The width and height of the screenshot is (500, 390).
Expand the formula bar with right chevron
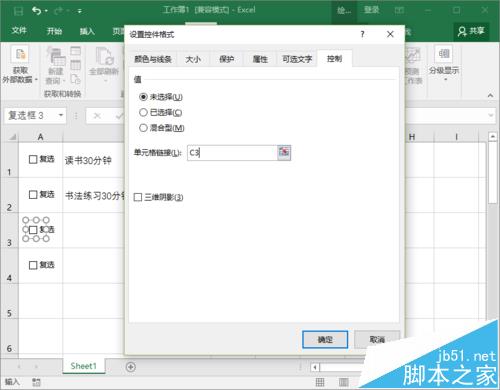click(x=491, y=115)
